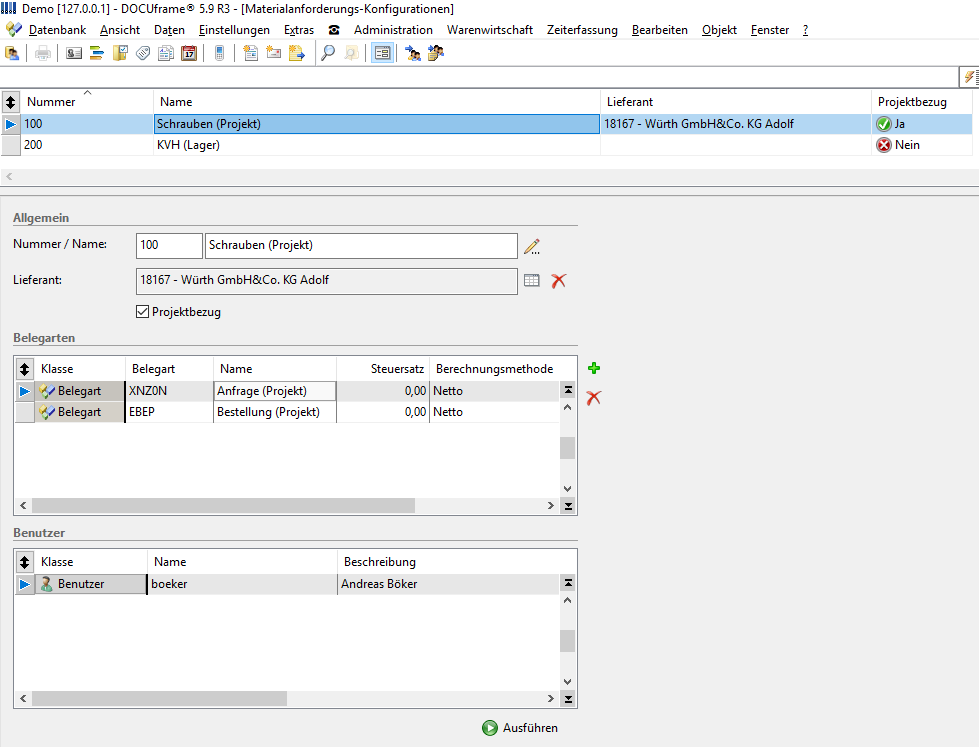979x747 pixels.
Task: Click the Belegarten horizontal scrollbar thumb
Action: tap(224, 505)
